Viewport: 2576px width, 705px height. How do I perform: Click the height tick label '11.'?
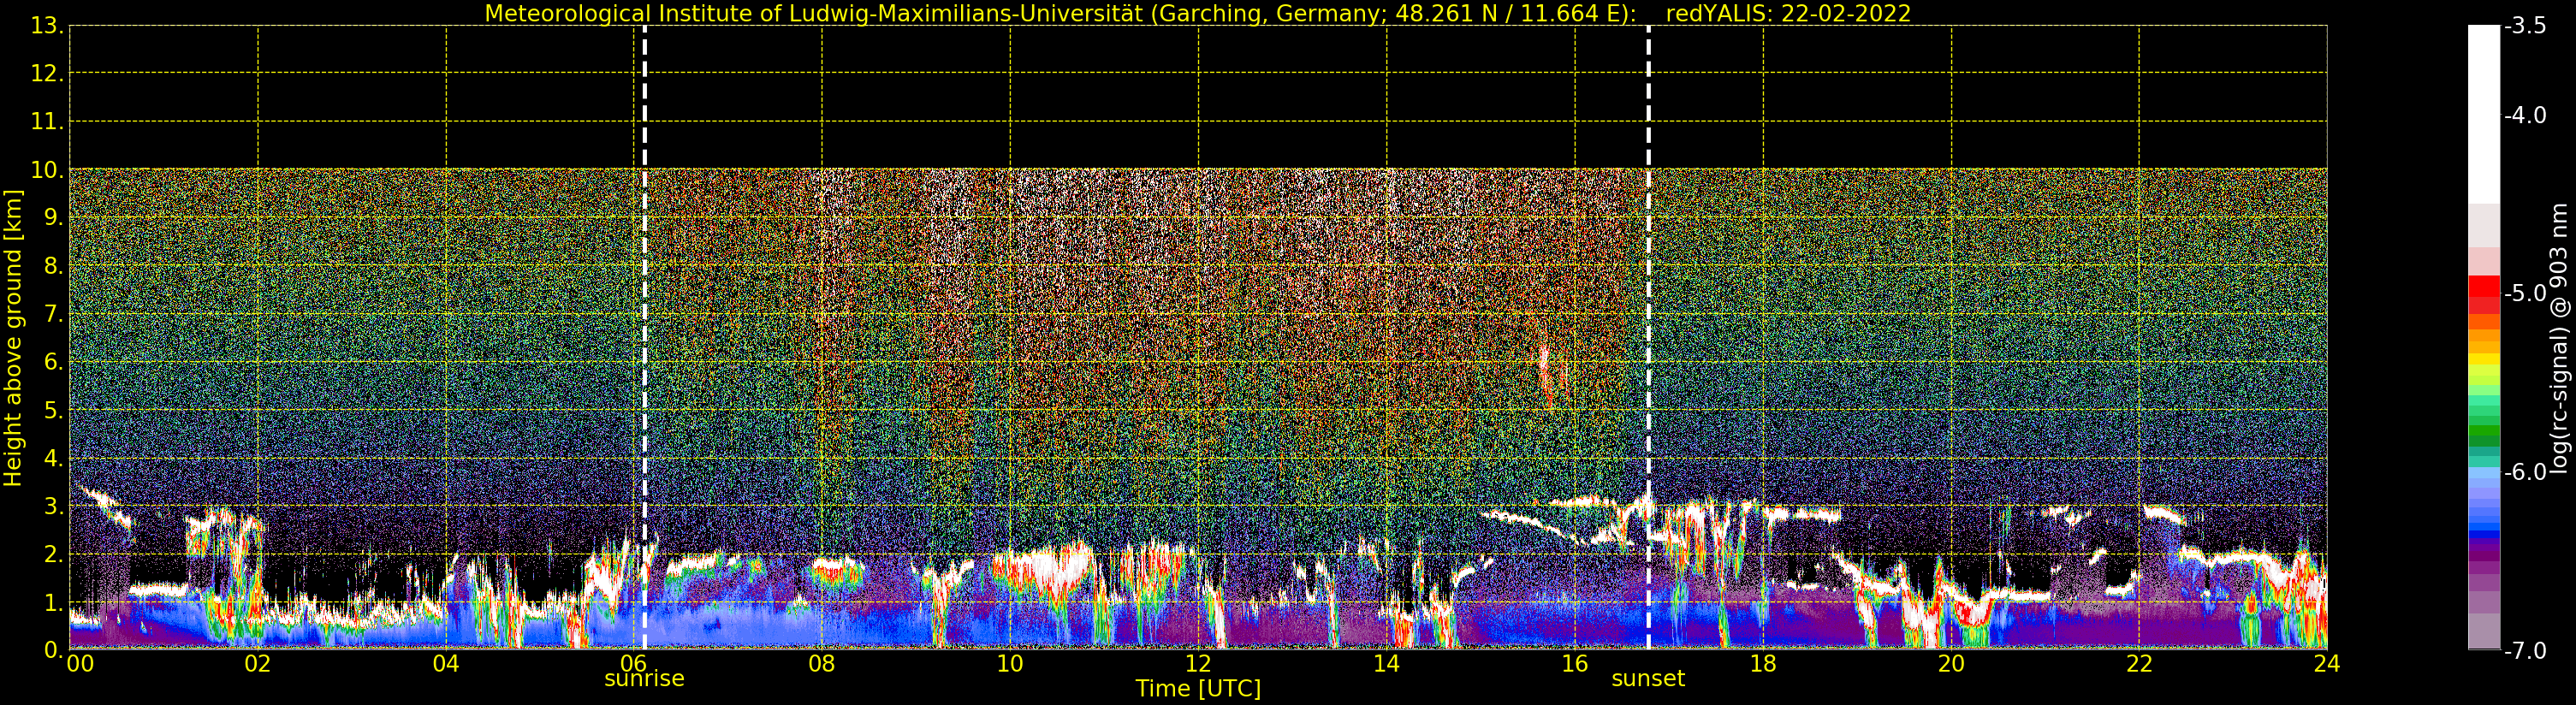(x=47, y=122)
